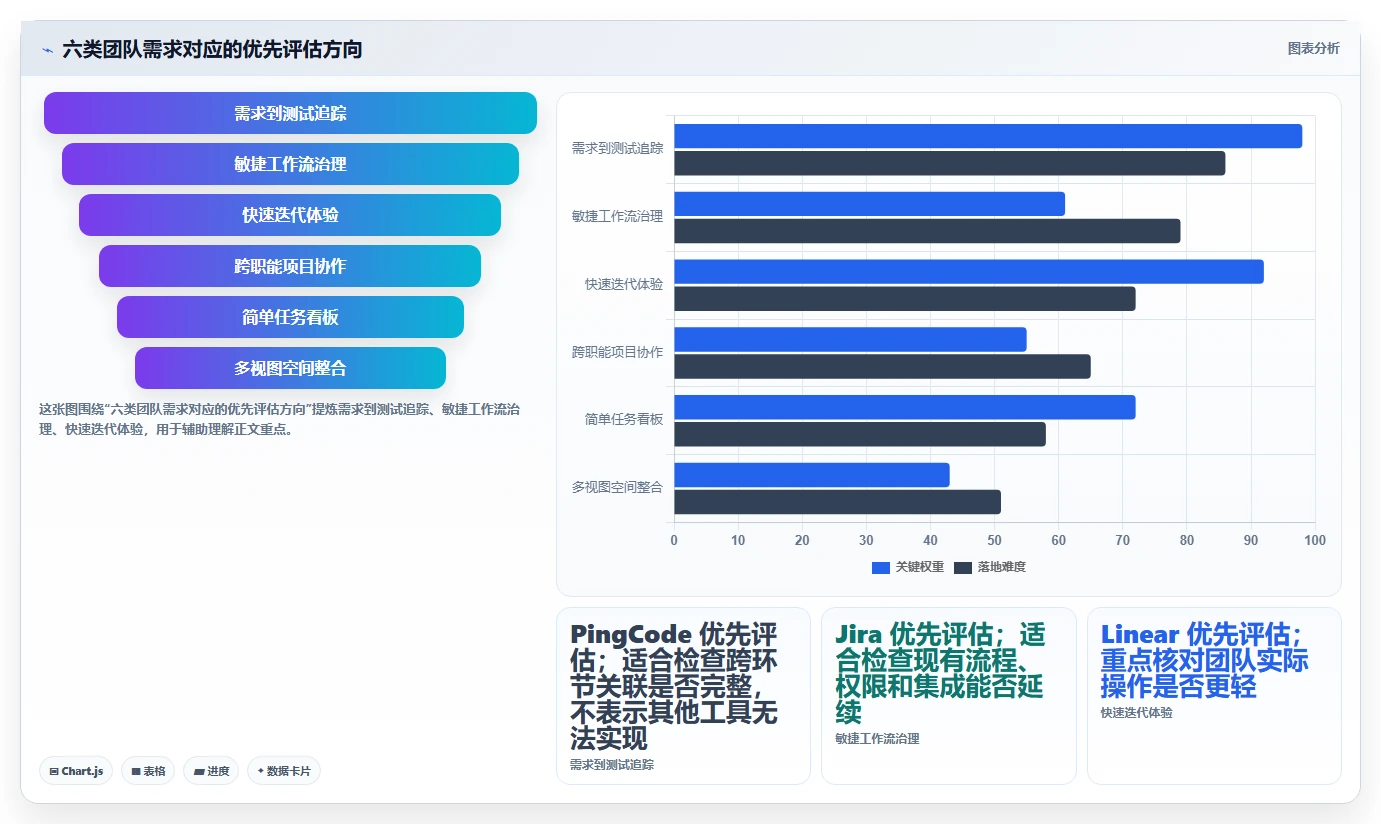The height and width of the screenshot is (824, 1381).
Task: Click the 关键权重 bar for 多视图空间整合
Action: tap(811, 475)
